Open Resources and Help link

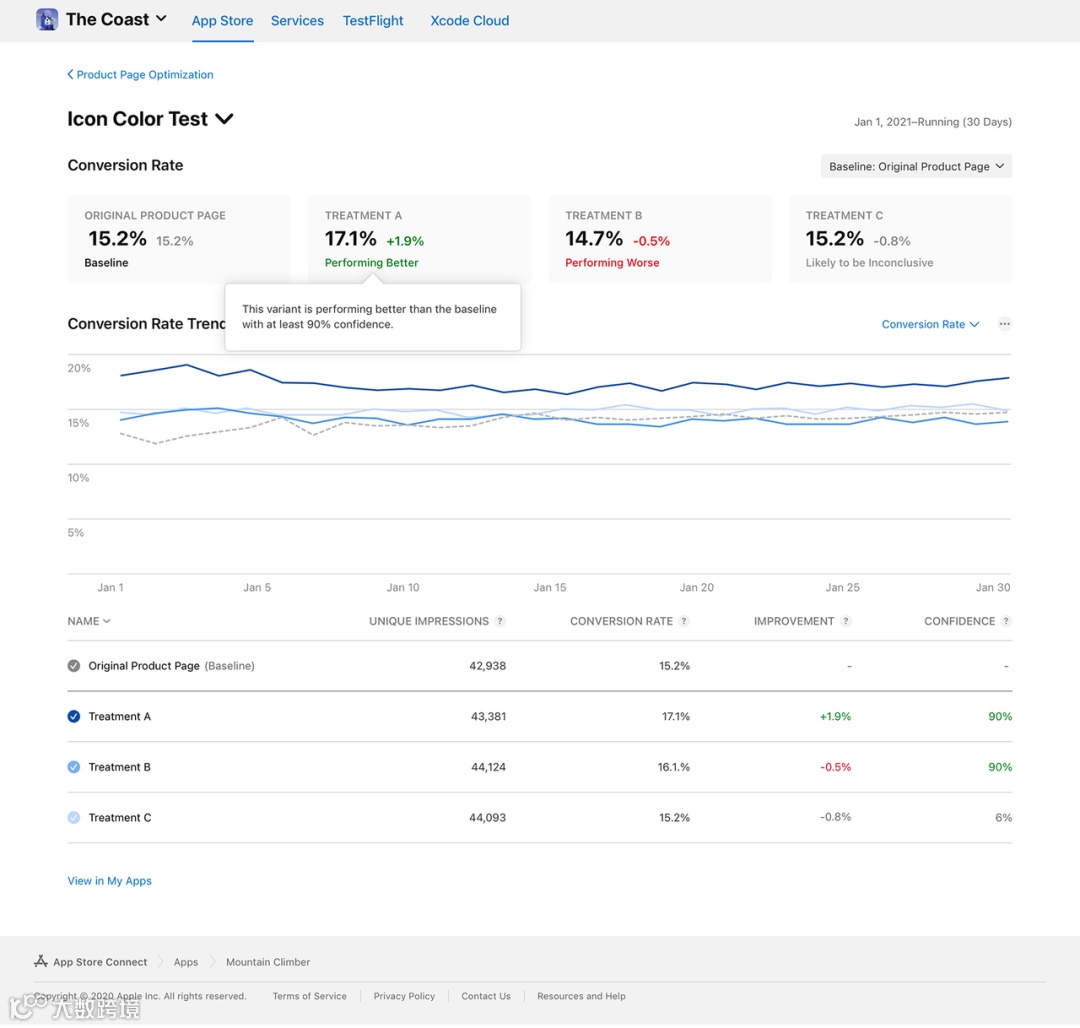coord(581,996)
